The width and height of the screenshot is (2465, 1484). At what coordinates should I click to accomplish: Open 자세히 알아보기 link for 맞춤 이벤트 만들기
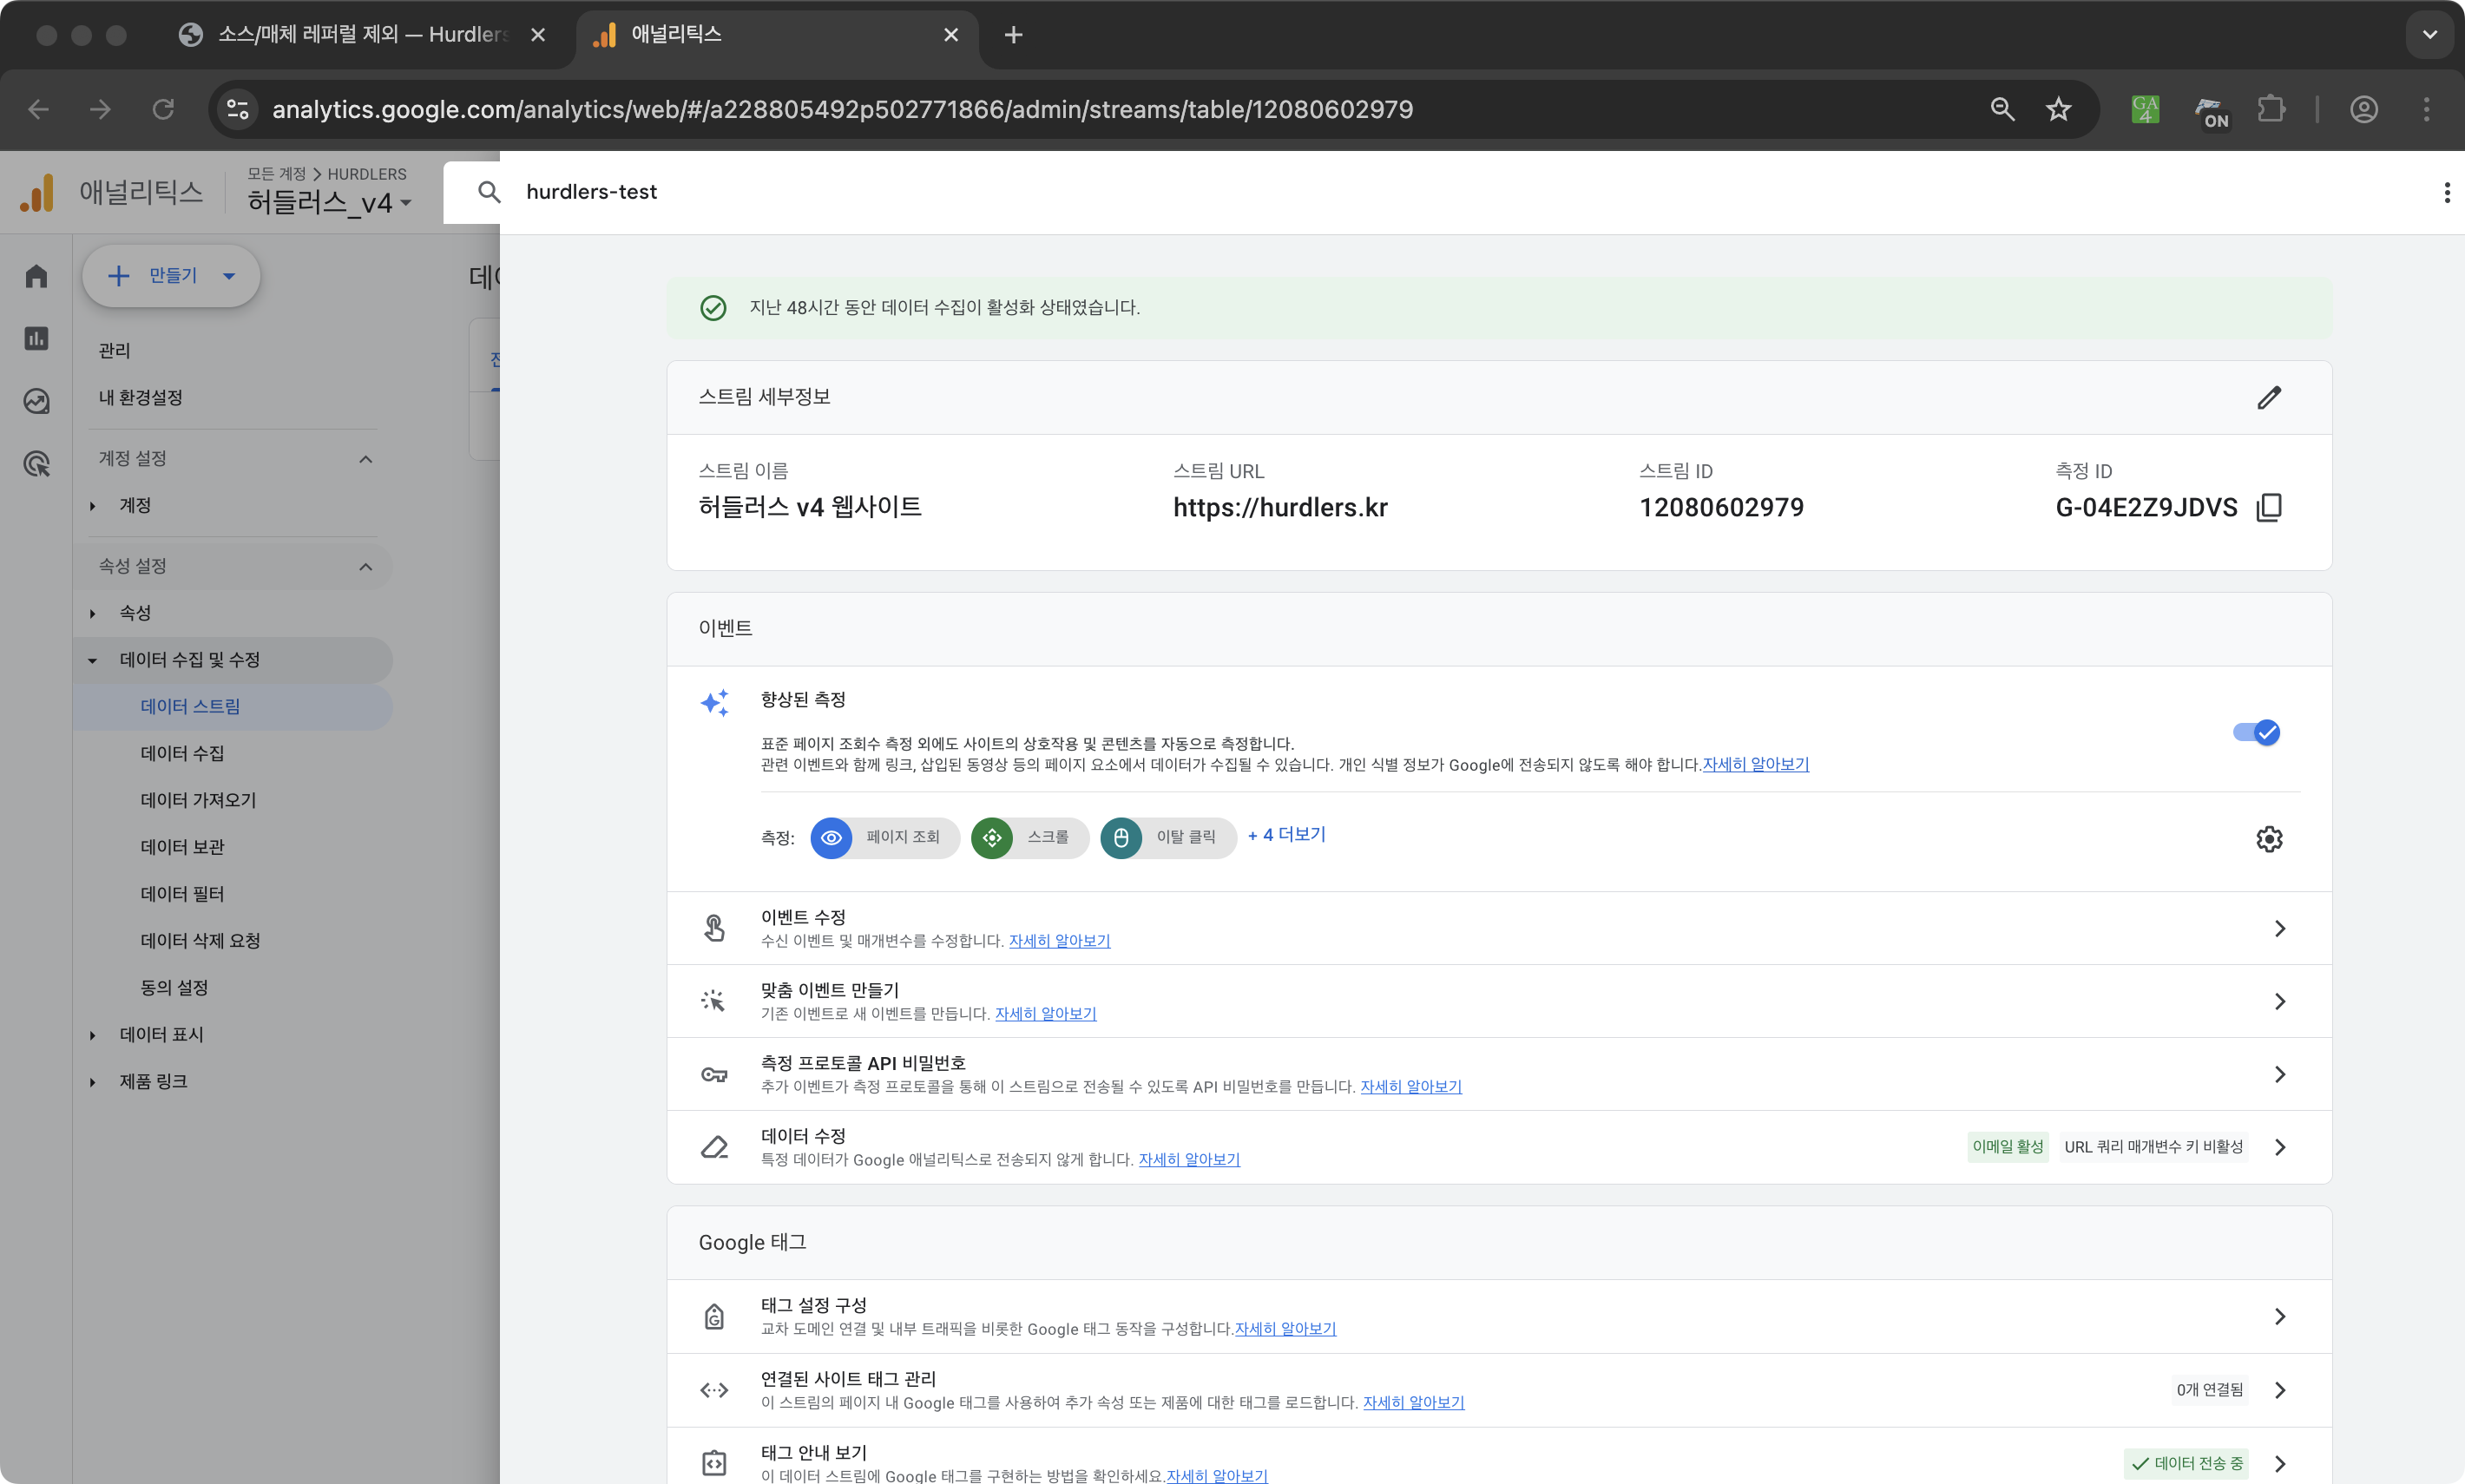tap(1045, 1014)
